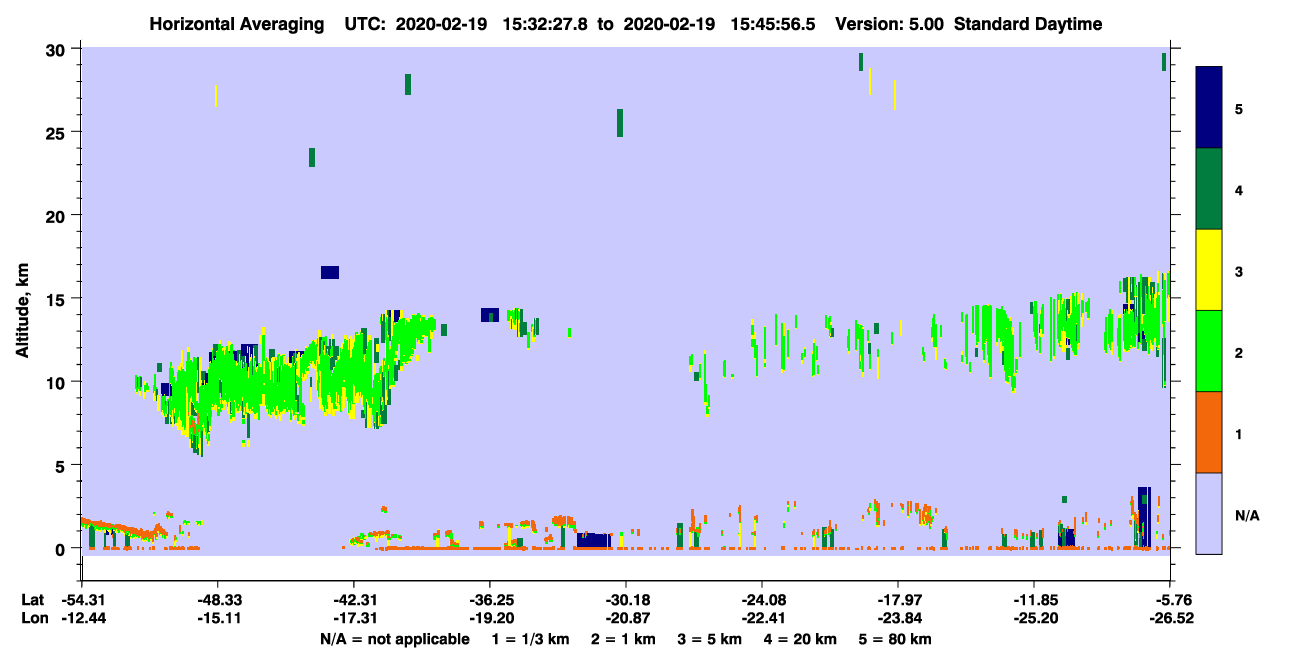This screenshot has width=1300, height=667.
Task: Click the color bar label '2'
Action: [1239, 353]
